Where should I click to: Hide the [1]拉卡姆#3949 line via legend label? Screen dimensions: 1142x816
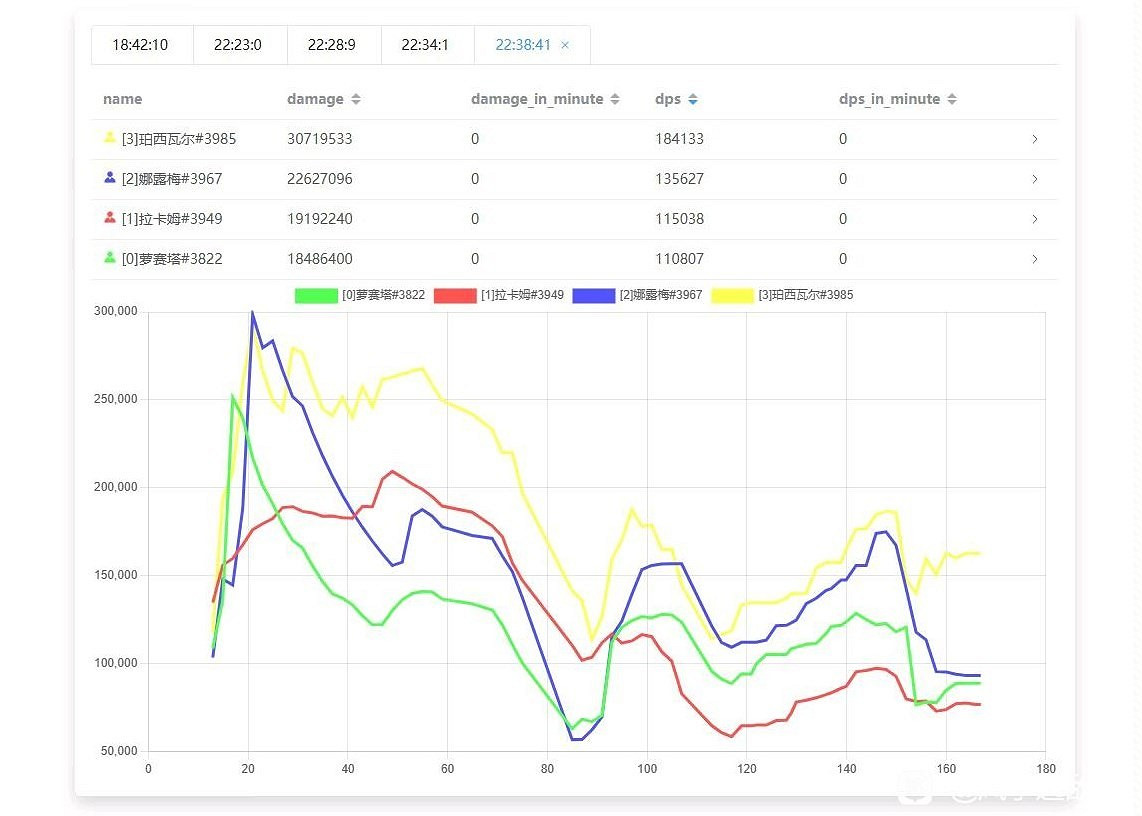tap(521, 295)
